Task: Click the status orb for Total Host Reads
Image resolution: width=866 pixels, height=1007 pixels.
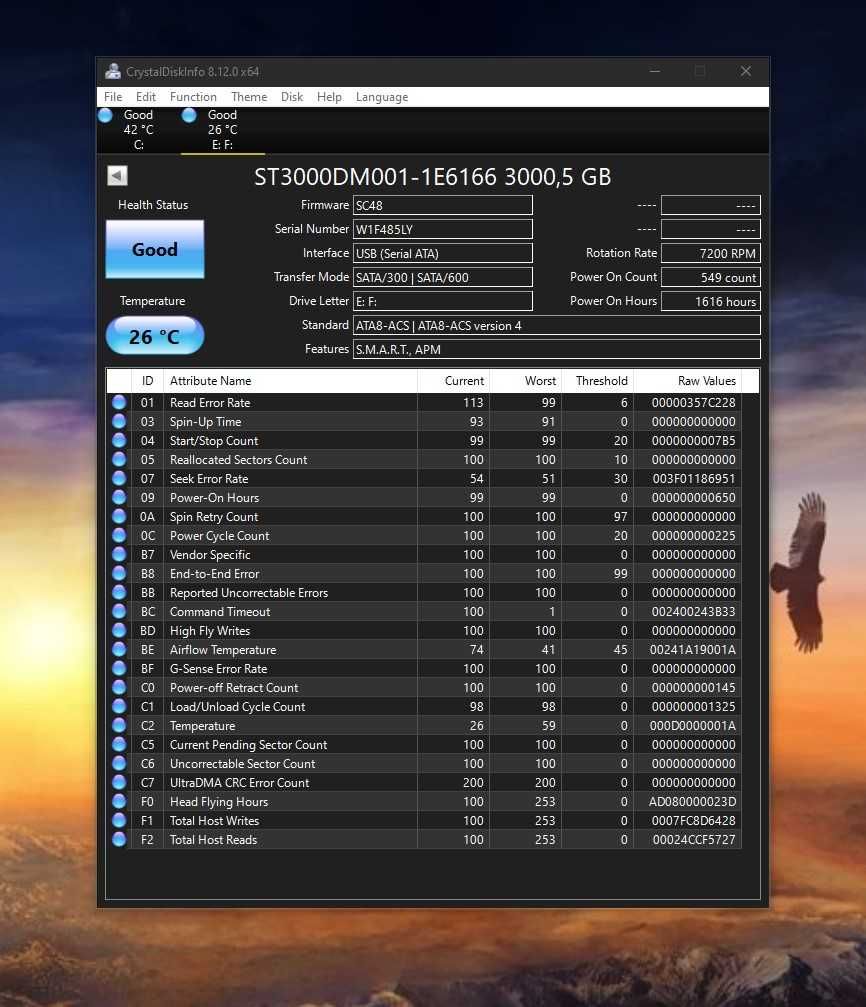Action: pyautogui.click(x=119, y=839)
